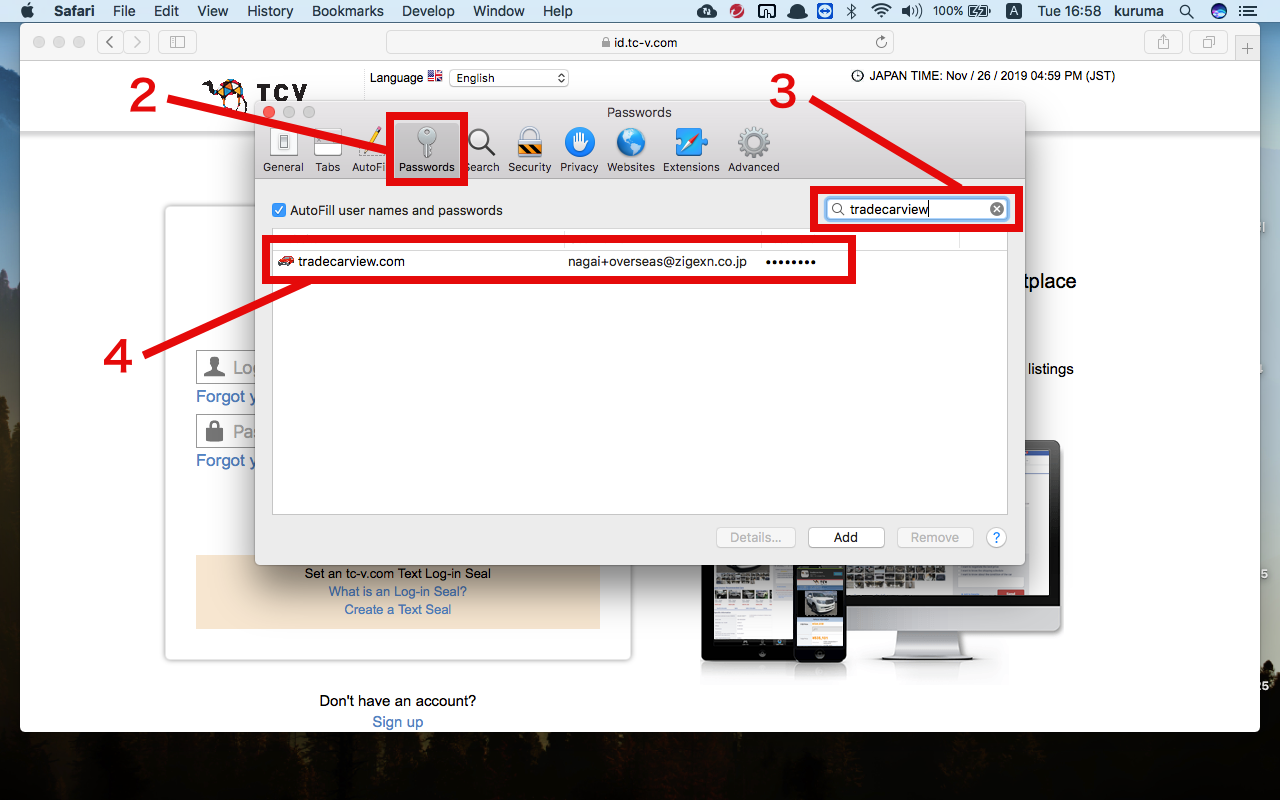
Task: Toggle AutoFill user names and passwords
Action: click(280, 211)
